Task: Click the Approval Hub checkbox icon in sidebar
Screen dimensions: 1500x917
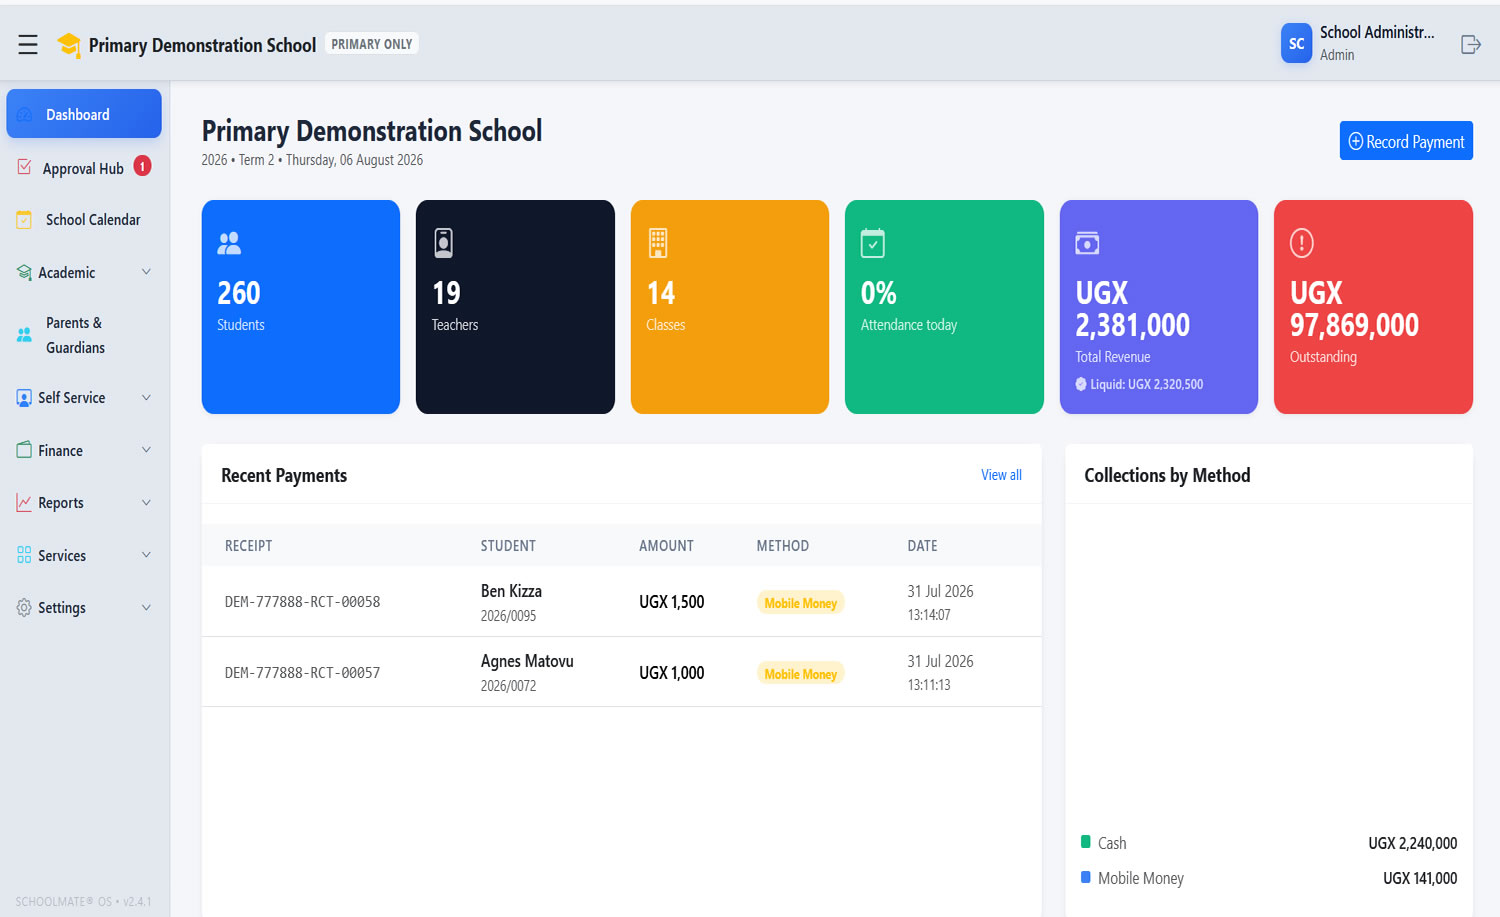Action: tap(24, 167)
